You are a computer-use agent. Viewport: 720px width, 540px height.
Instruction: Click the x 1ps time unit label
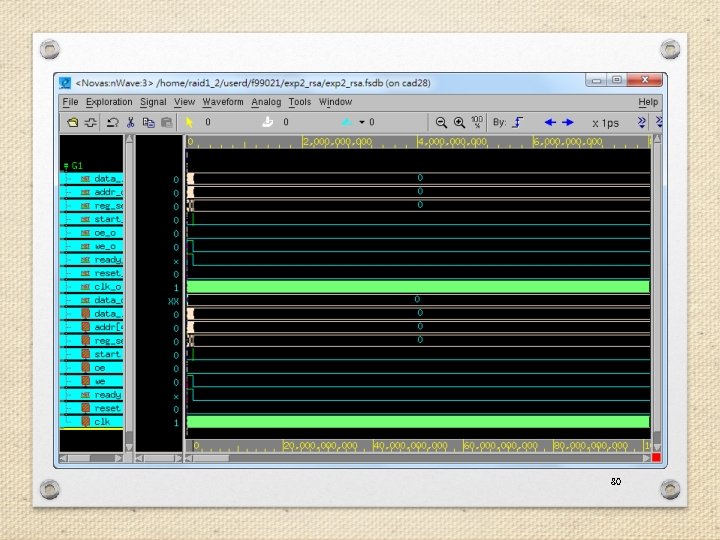(605, 123)
